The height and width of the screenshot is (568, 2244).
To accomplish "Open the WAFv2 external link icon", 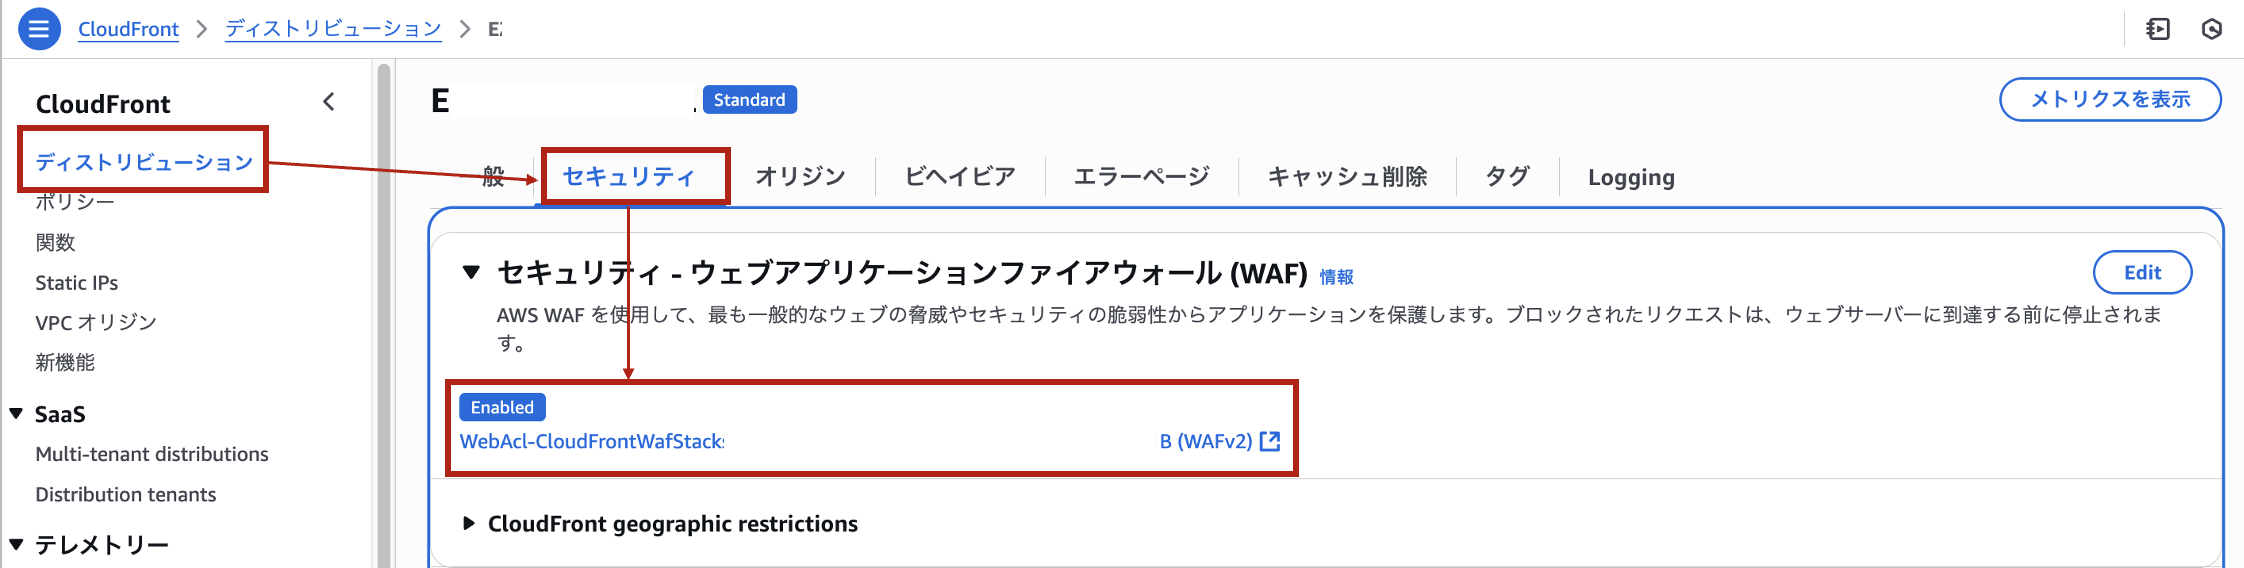I will click(x=1270, y=441).
